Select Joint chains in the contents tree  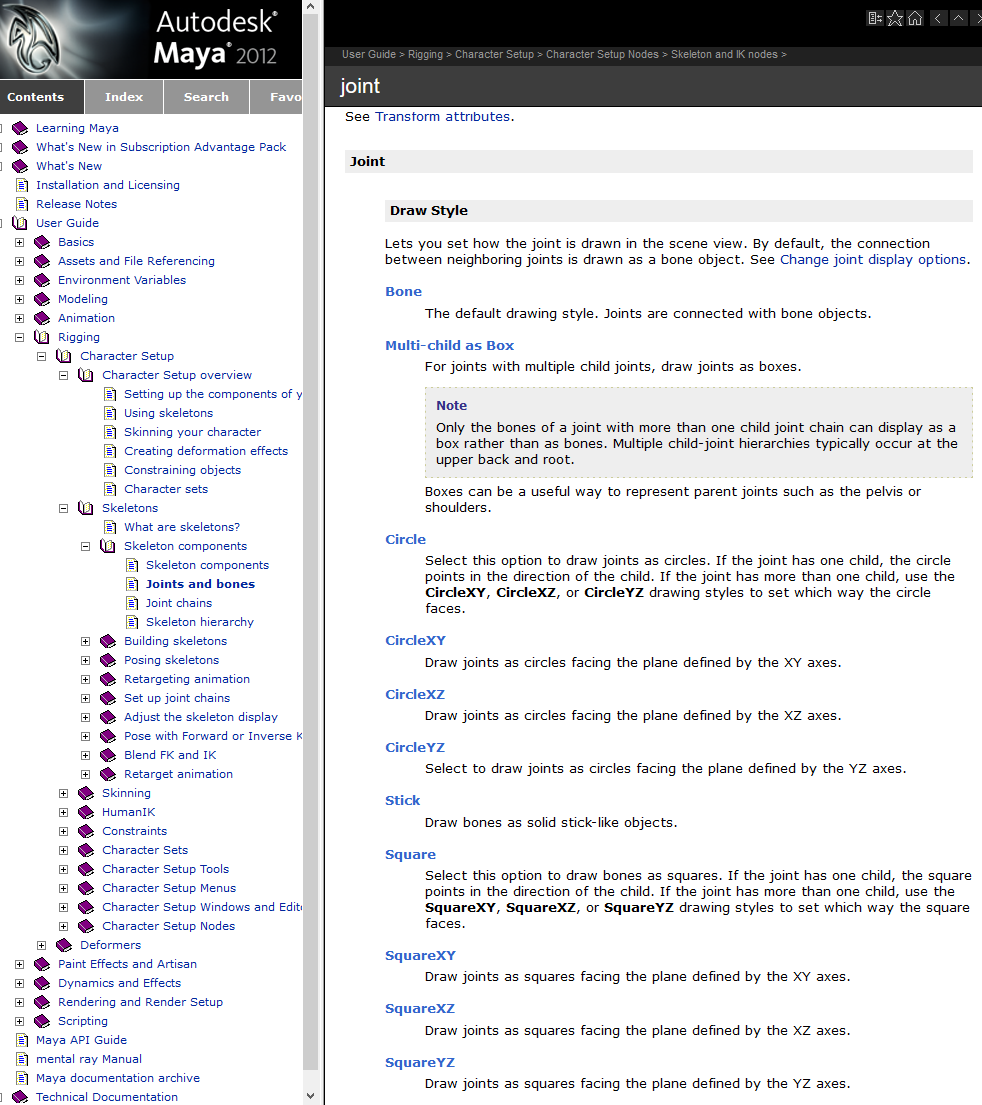(178, 603)
